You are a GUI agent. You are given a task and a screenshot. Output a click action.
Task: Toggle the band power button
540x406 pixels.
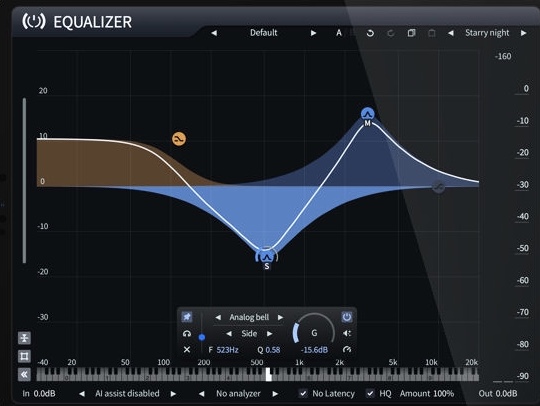[347, 317]
